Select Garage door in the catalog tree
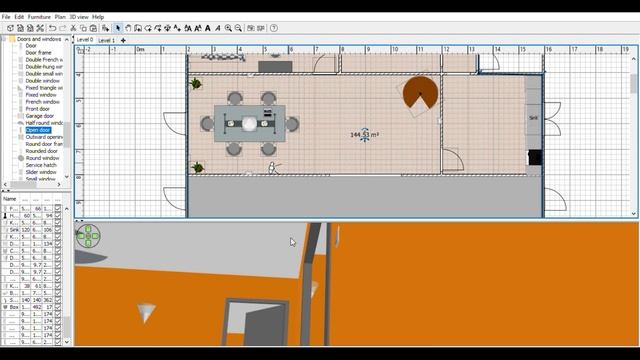Viewport: 640px width, 360px height. pos(40,116)
